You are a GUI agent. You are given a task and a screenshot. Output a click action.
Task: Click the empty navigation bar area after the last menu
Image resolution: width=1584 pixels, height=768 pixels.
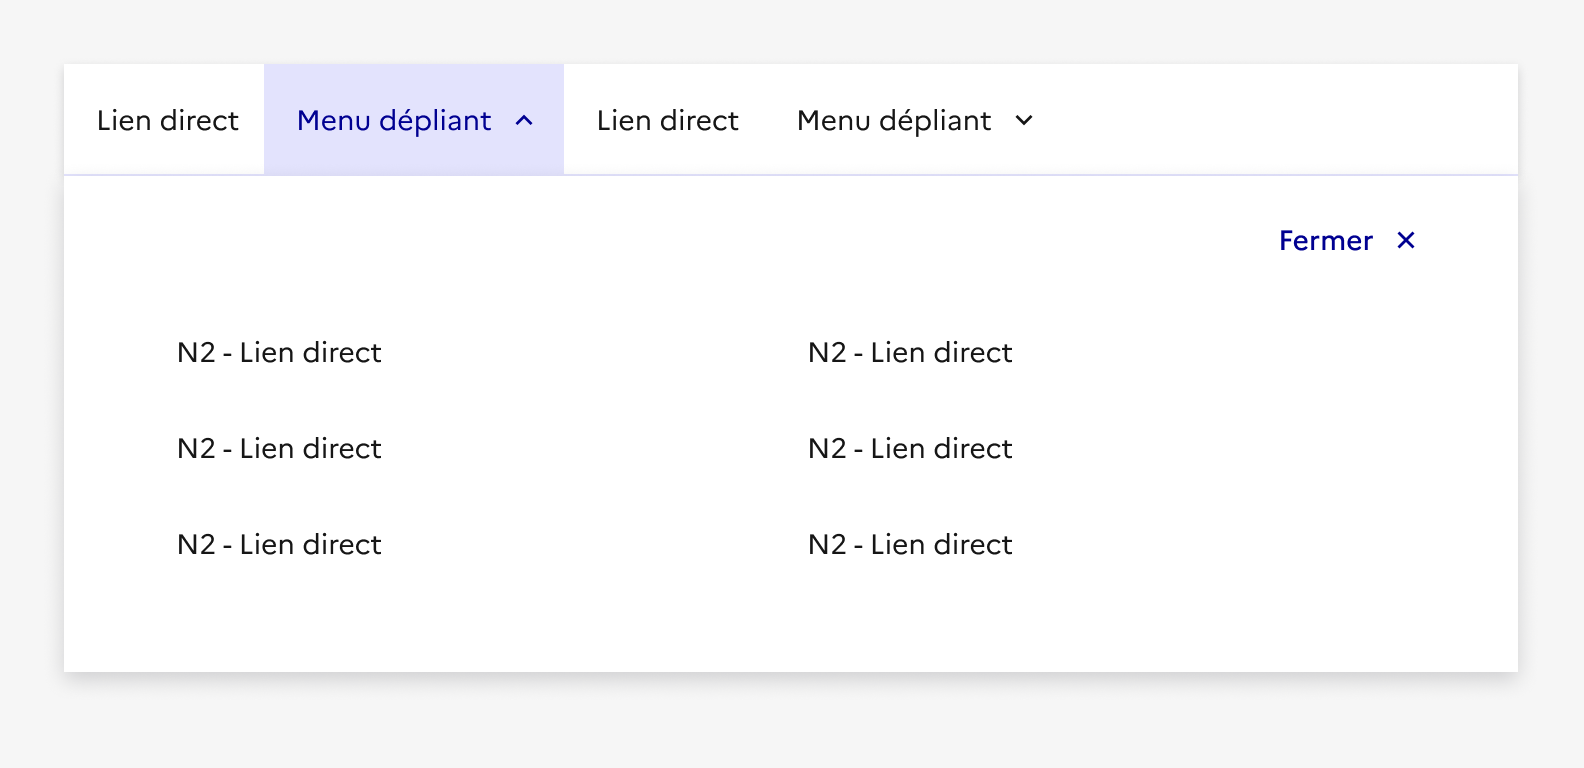pyautogui.click(x=1280, y=121)
